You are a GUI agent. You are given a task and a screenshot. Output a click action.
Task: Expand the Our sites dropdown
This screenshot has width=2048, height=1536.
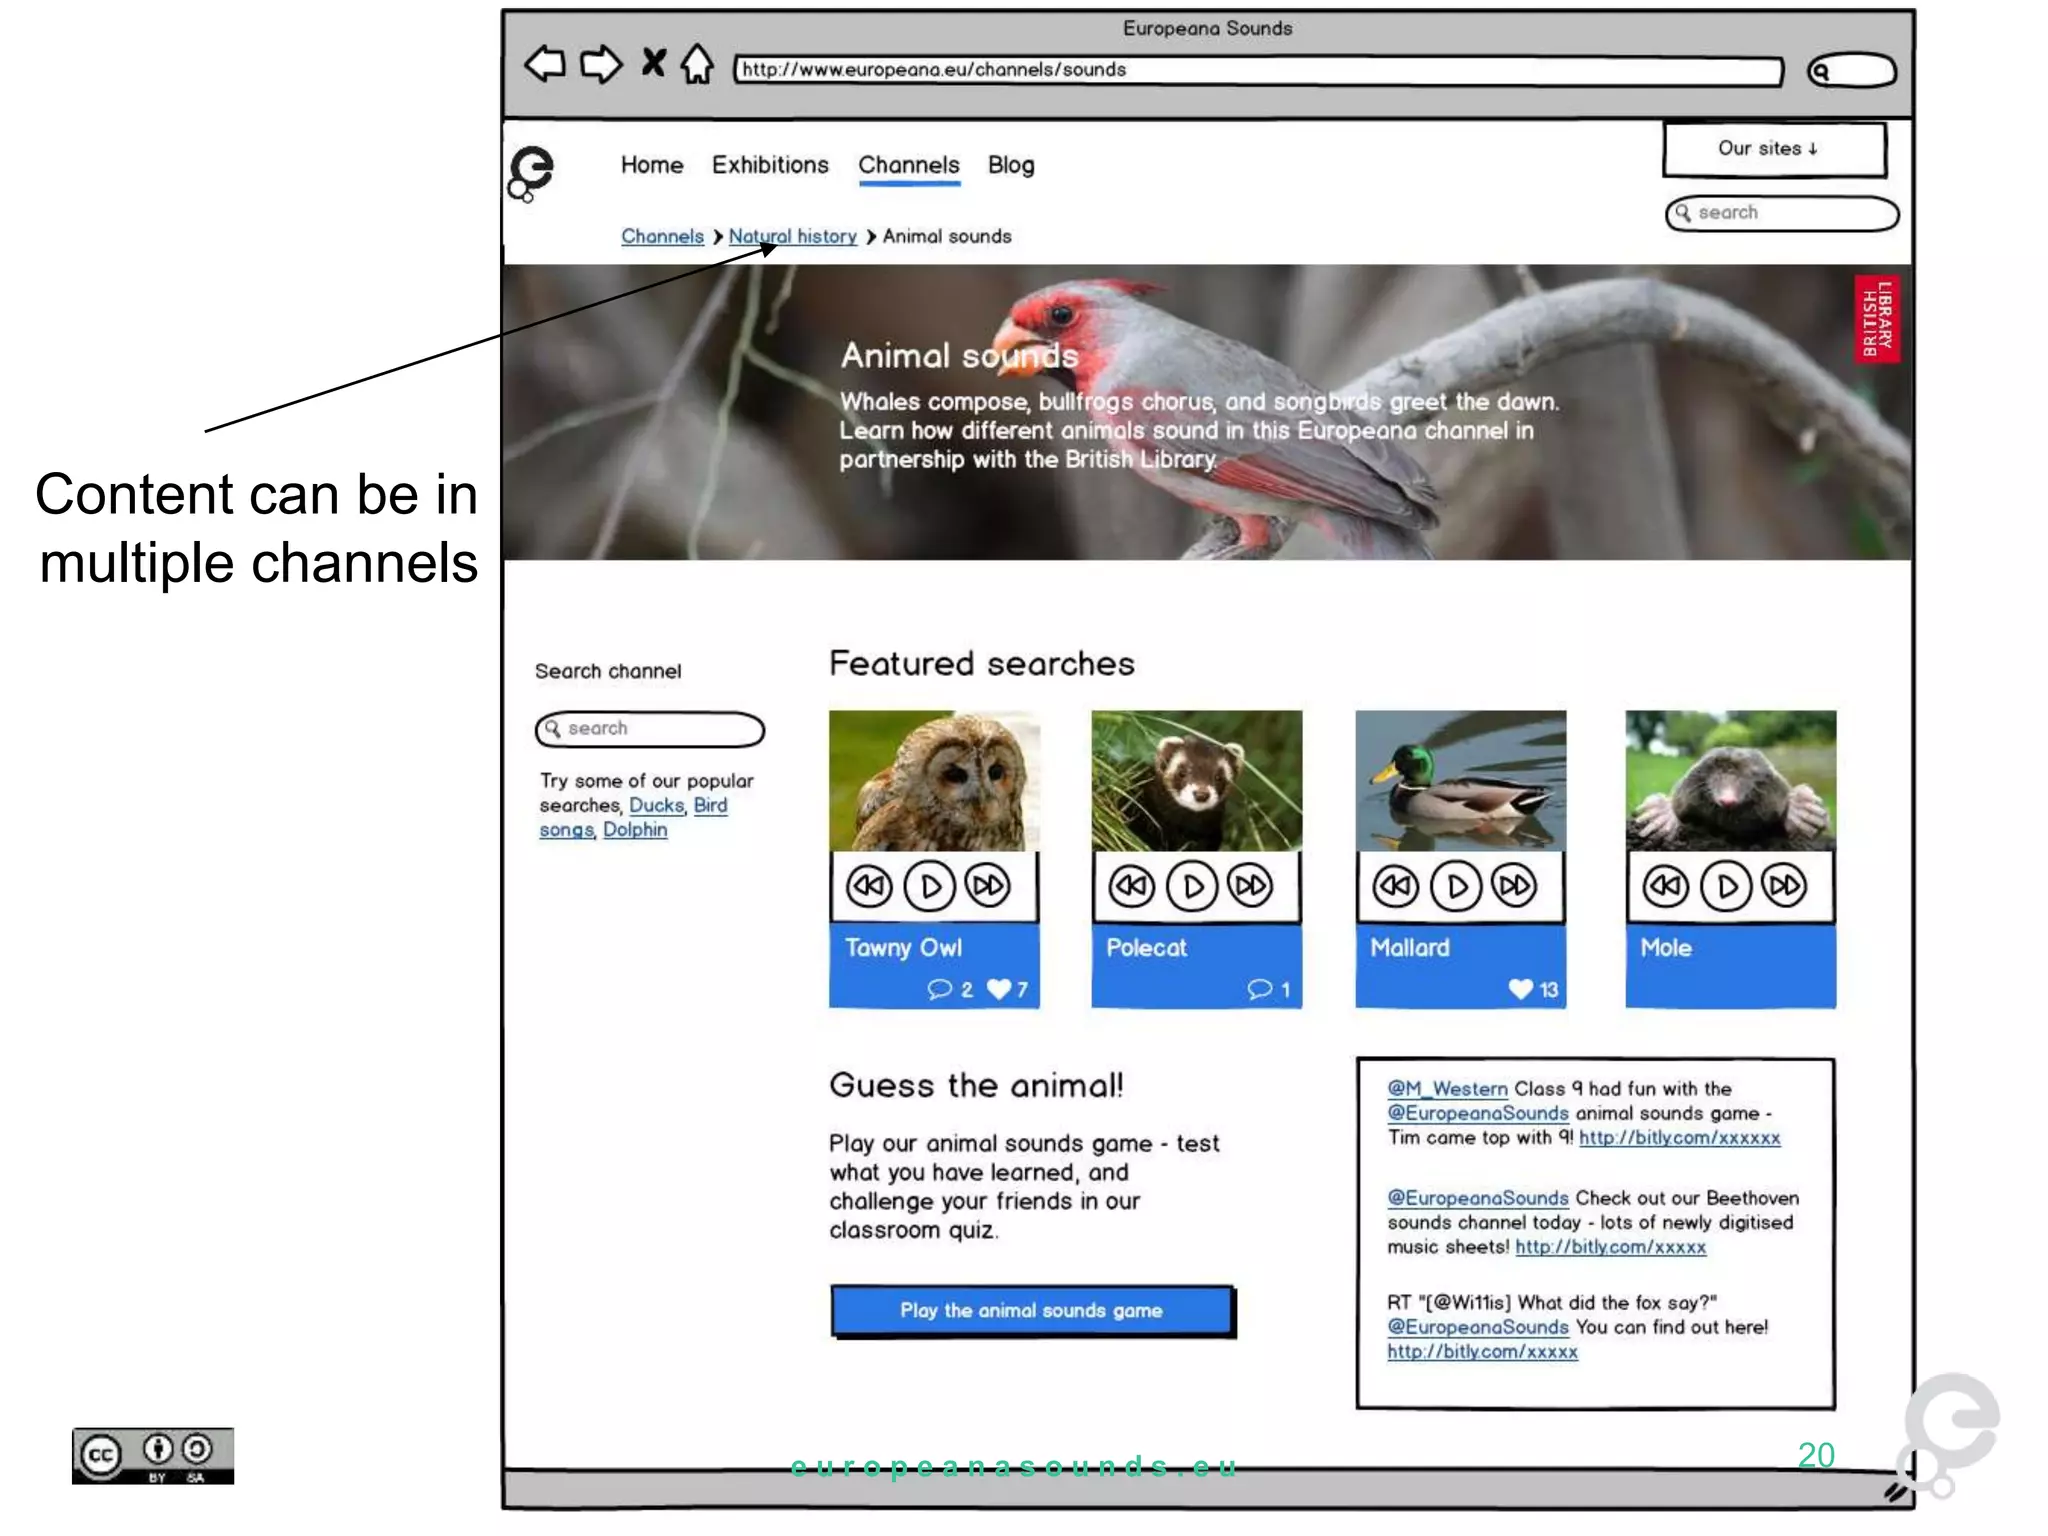pyautogui.click(x=1775, y=149)
